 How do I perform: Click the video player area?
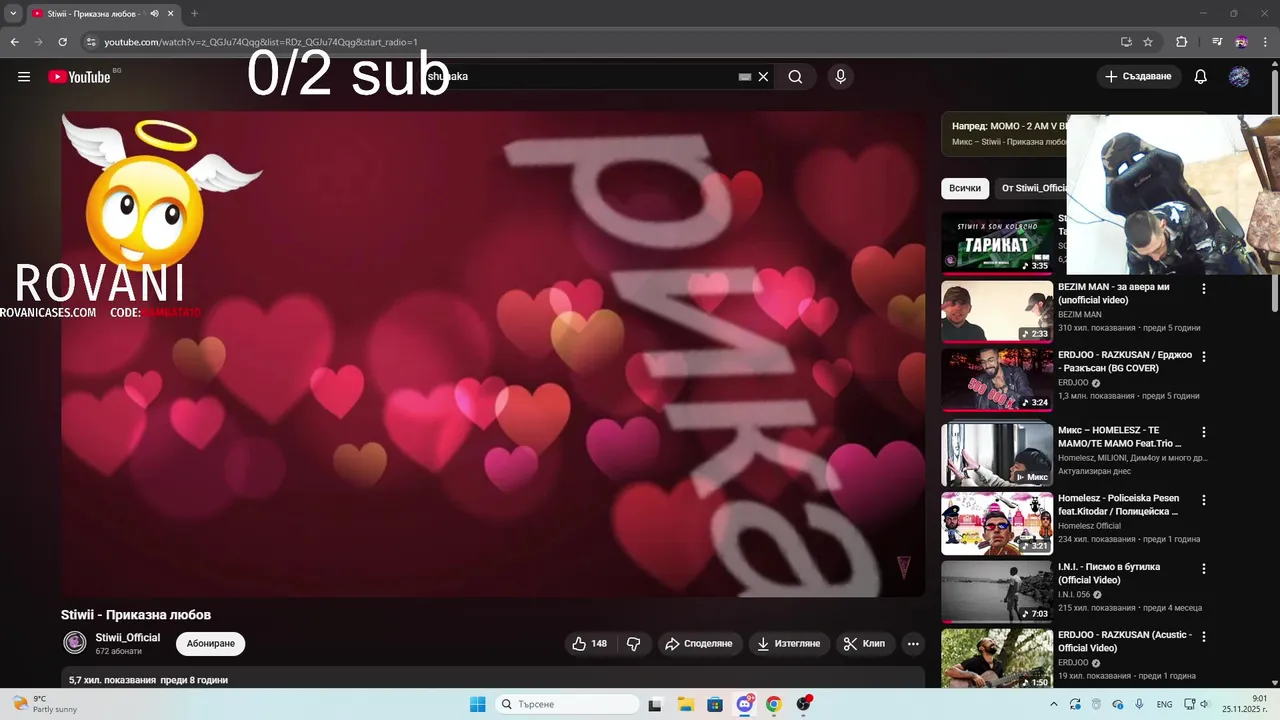tap(493, 355)
